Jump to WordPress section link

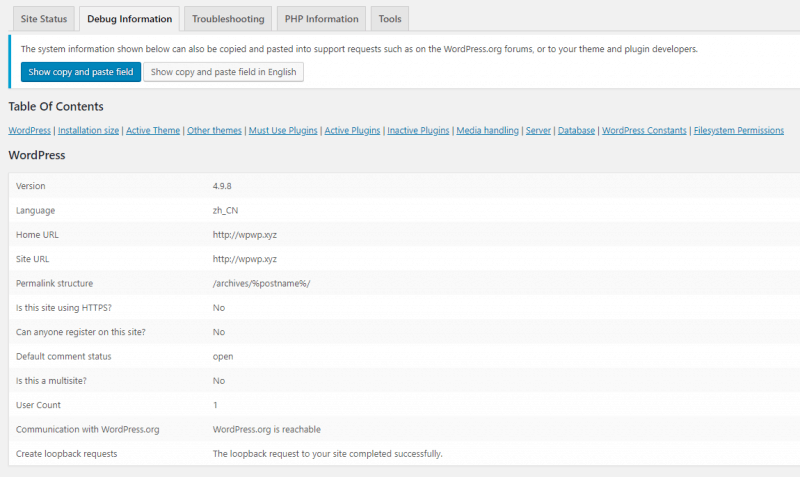29,131
